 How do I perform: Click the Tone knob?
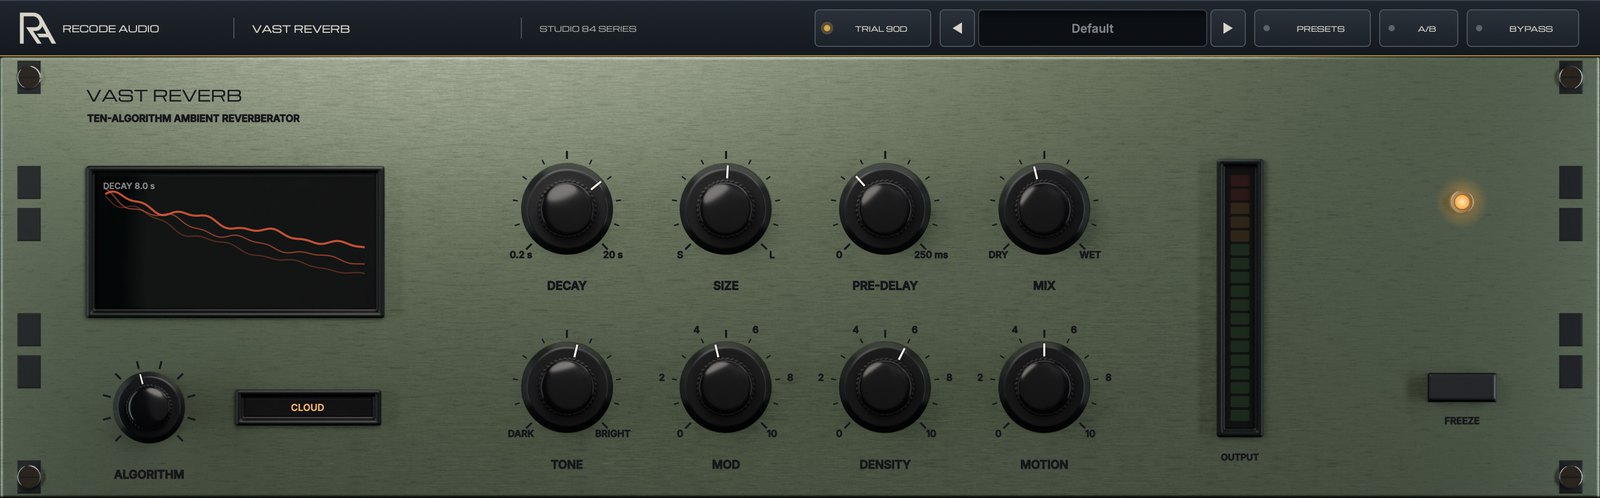566,387
